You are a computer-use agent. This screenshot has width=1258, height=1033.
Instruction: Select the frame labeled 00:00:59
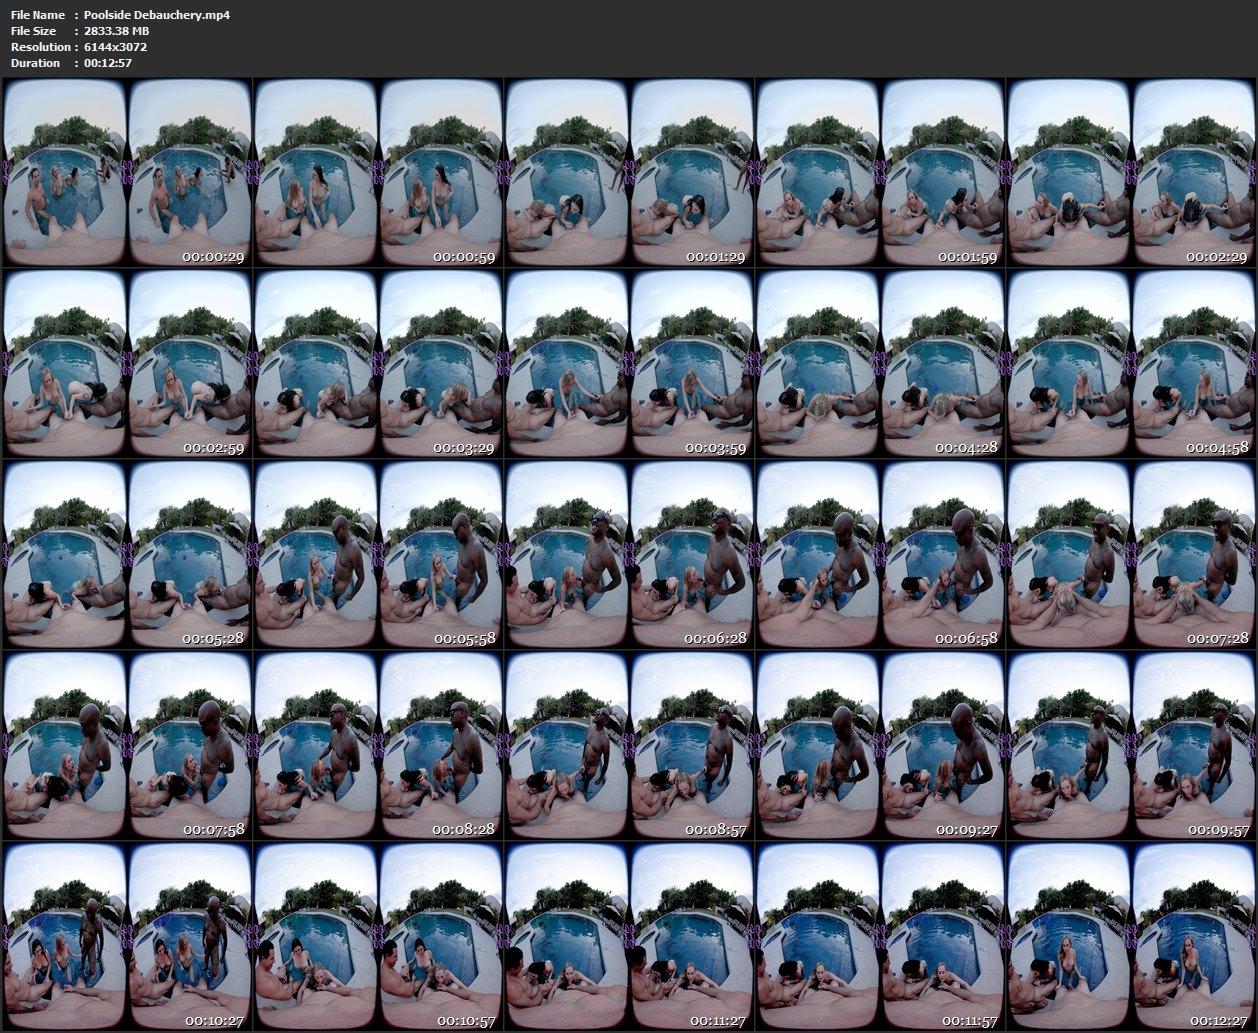[377, 172]
